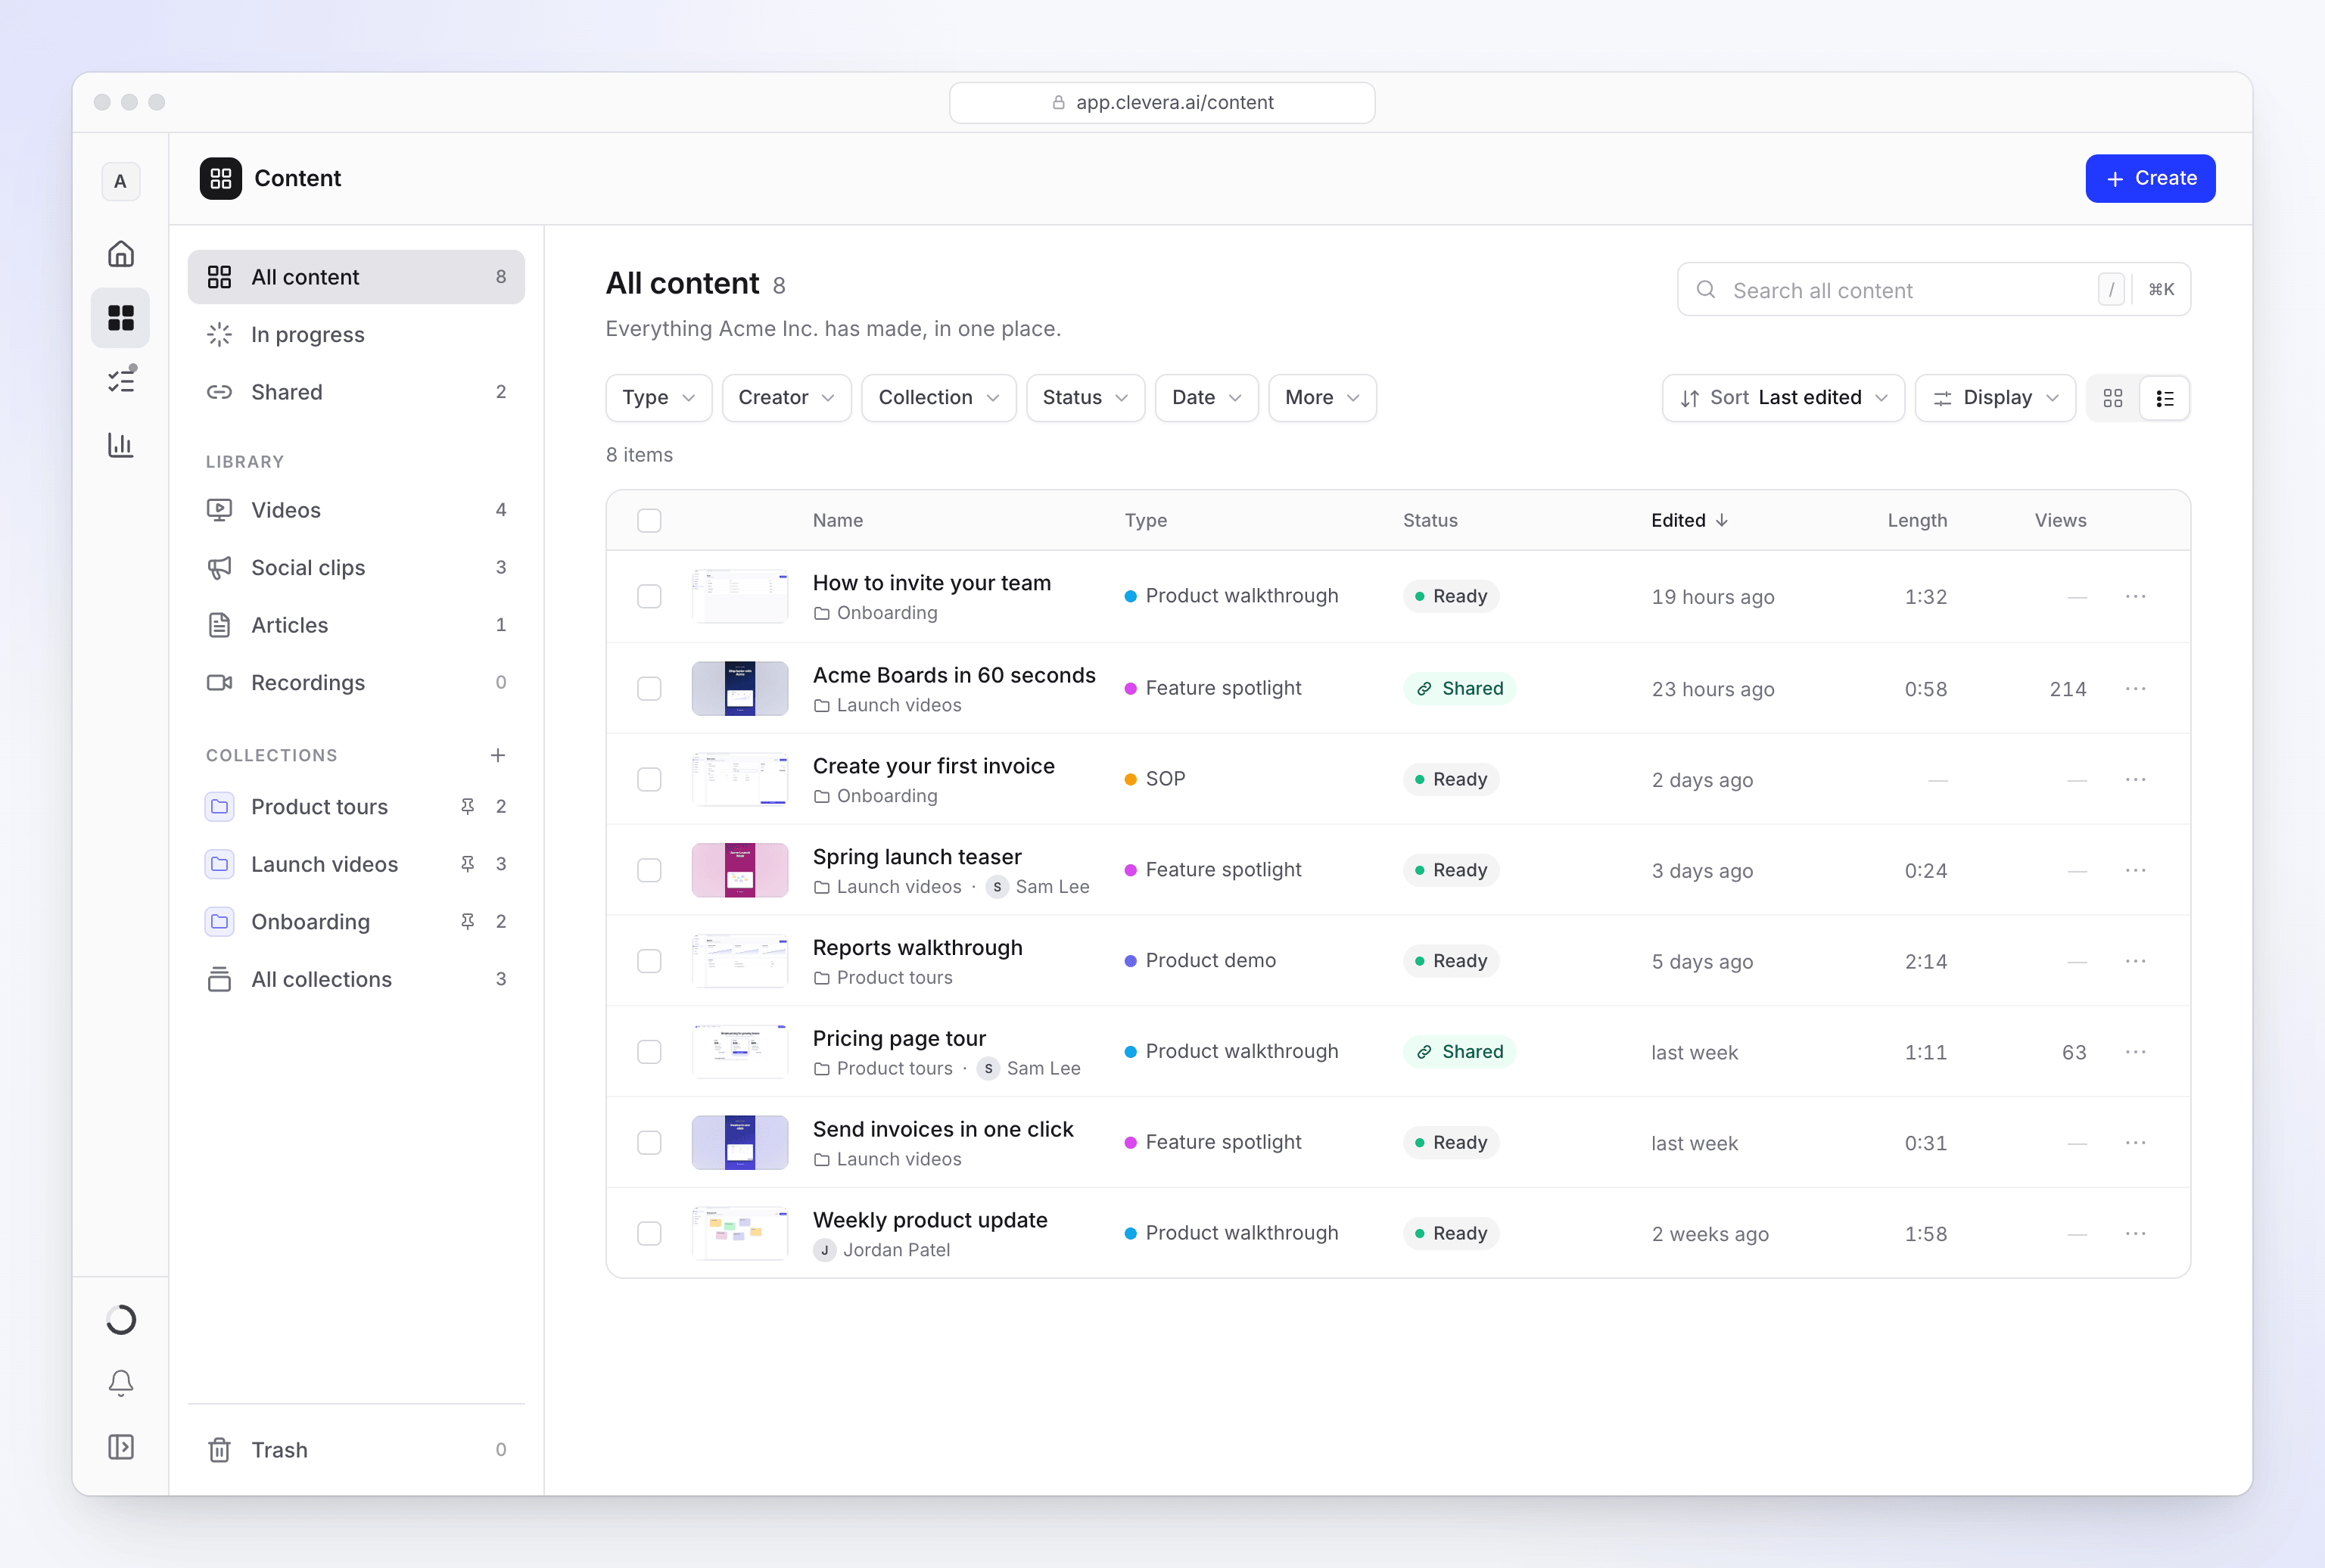Open the Display options dropdown
This screenshot has width=2325, height=1568.
[1995, 398]
